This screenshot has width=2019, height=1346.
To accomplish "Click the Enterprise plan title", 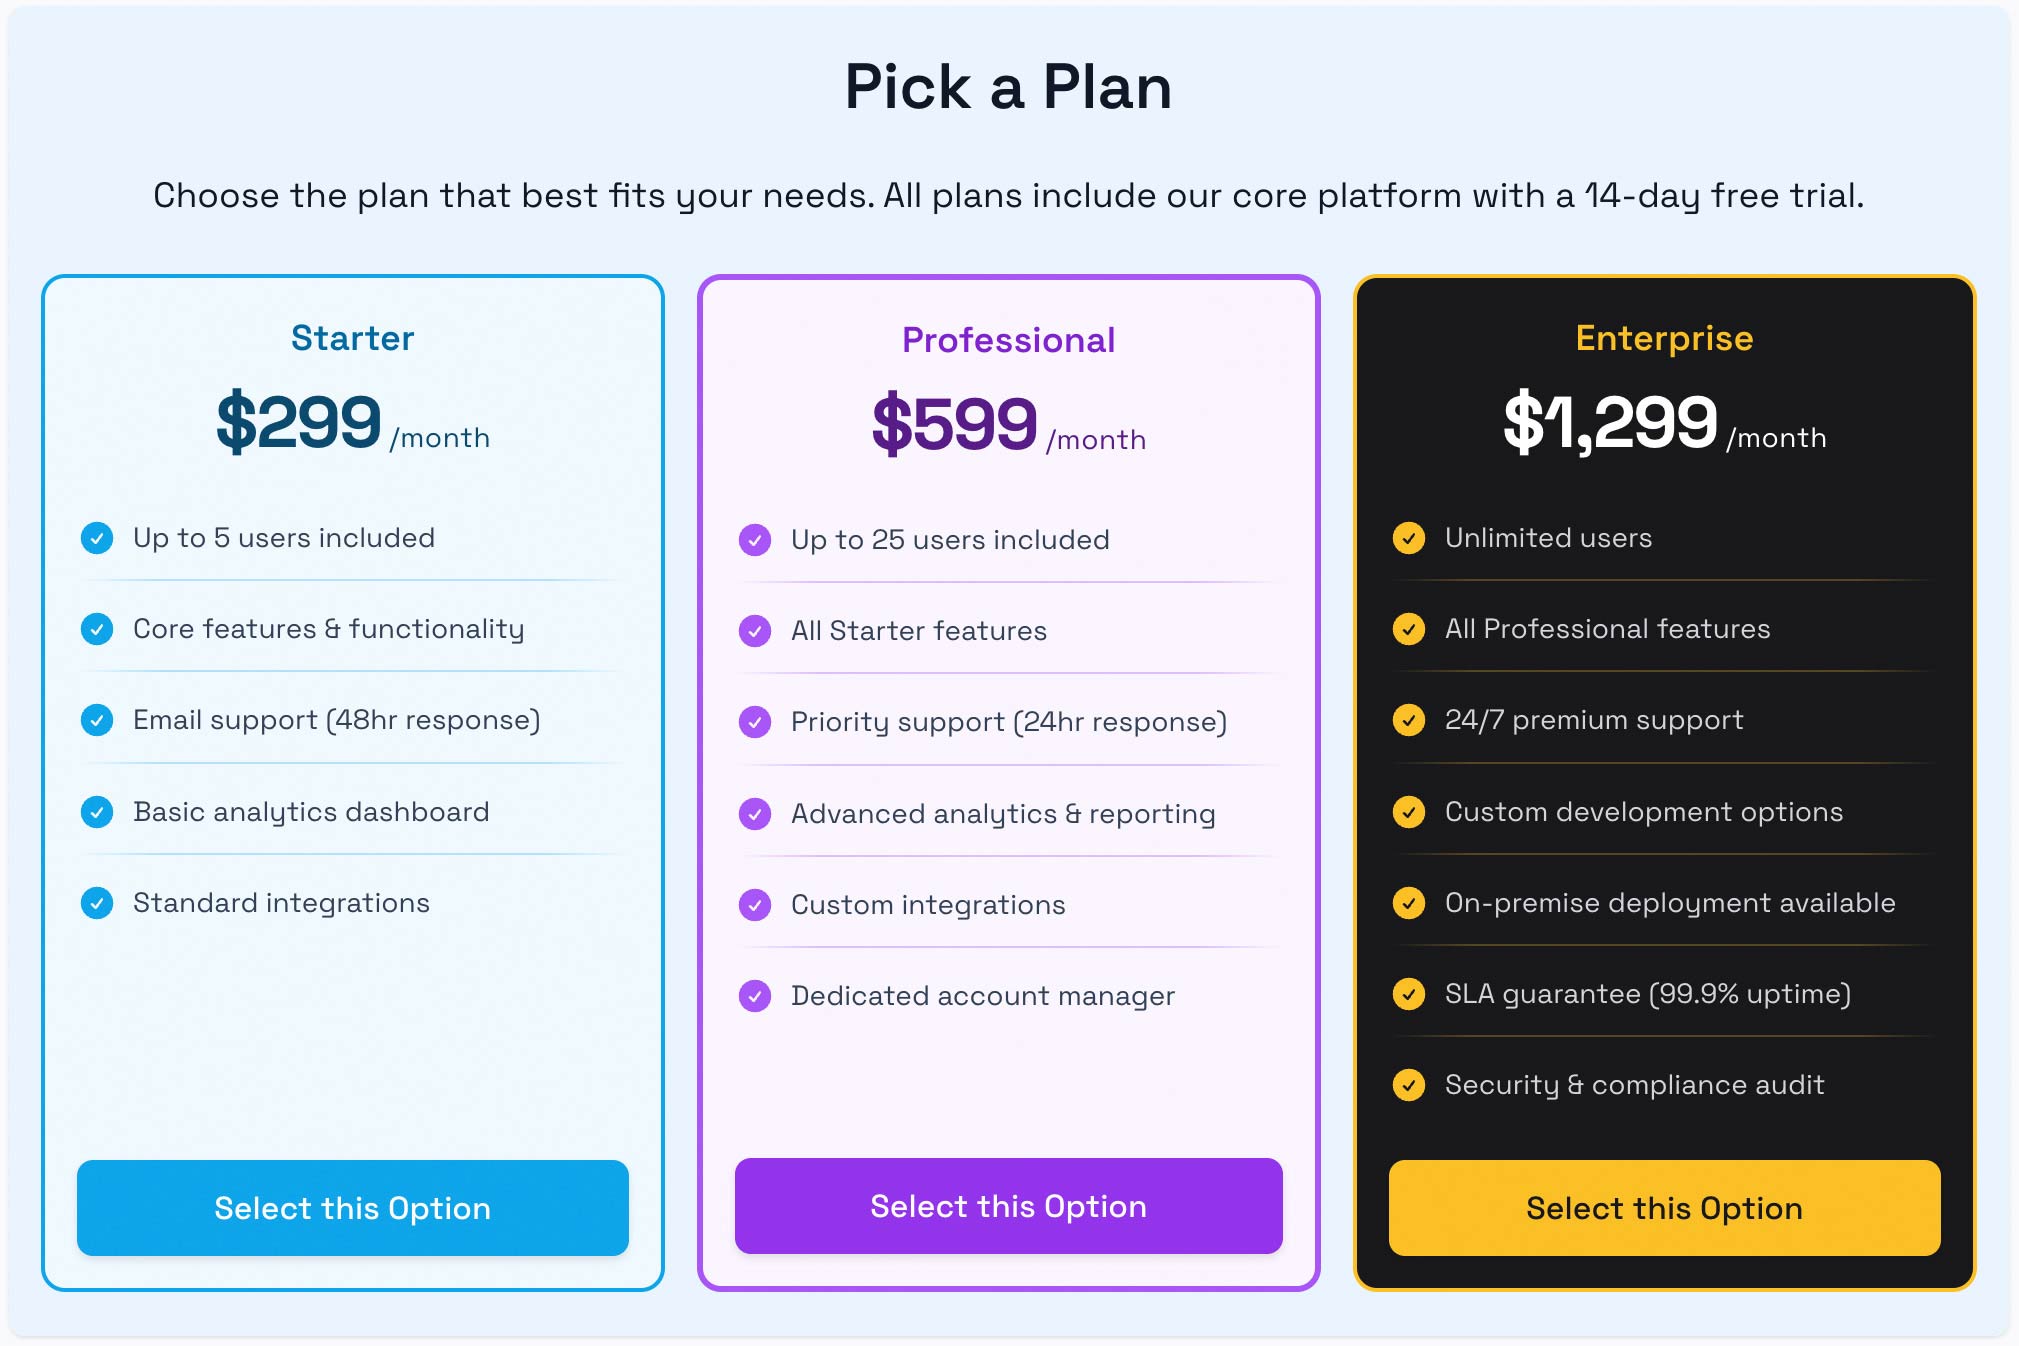I will [x=1663, y=338].
